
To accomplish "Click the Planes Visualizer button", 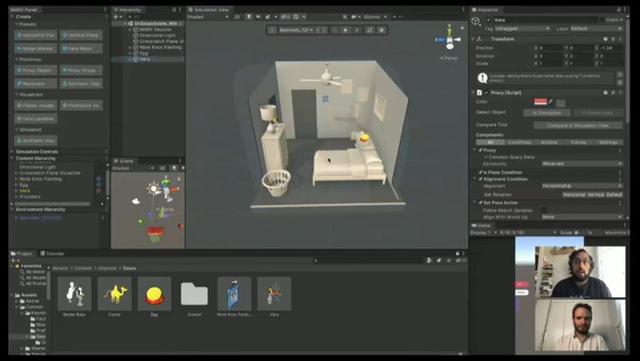I will click(x=36, y=105).
